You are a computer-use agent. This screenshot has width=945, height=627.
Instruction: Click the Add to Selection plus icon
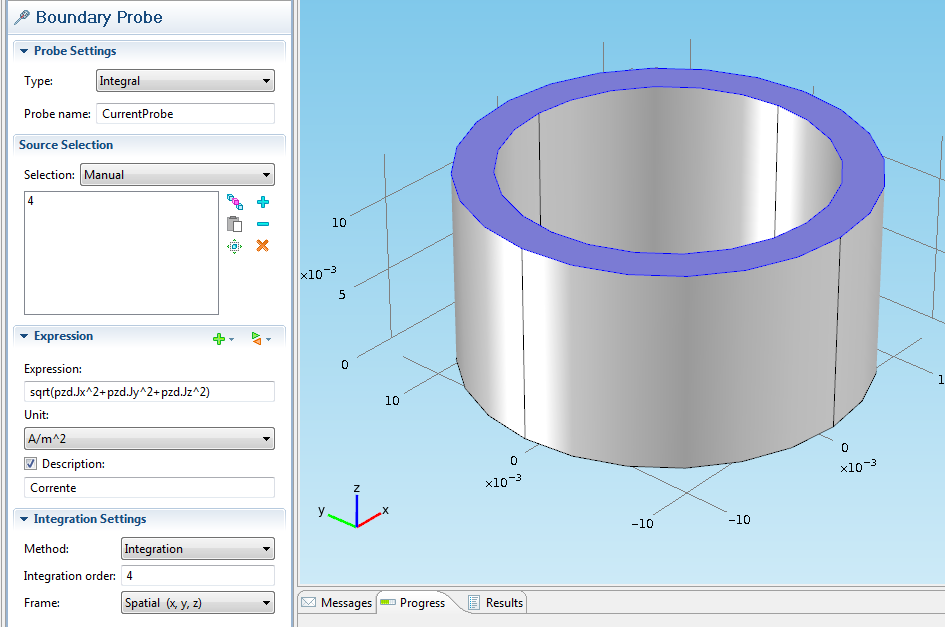click(x=263, y=202)
